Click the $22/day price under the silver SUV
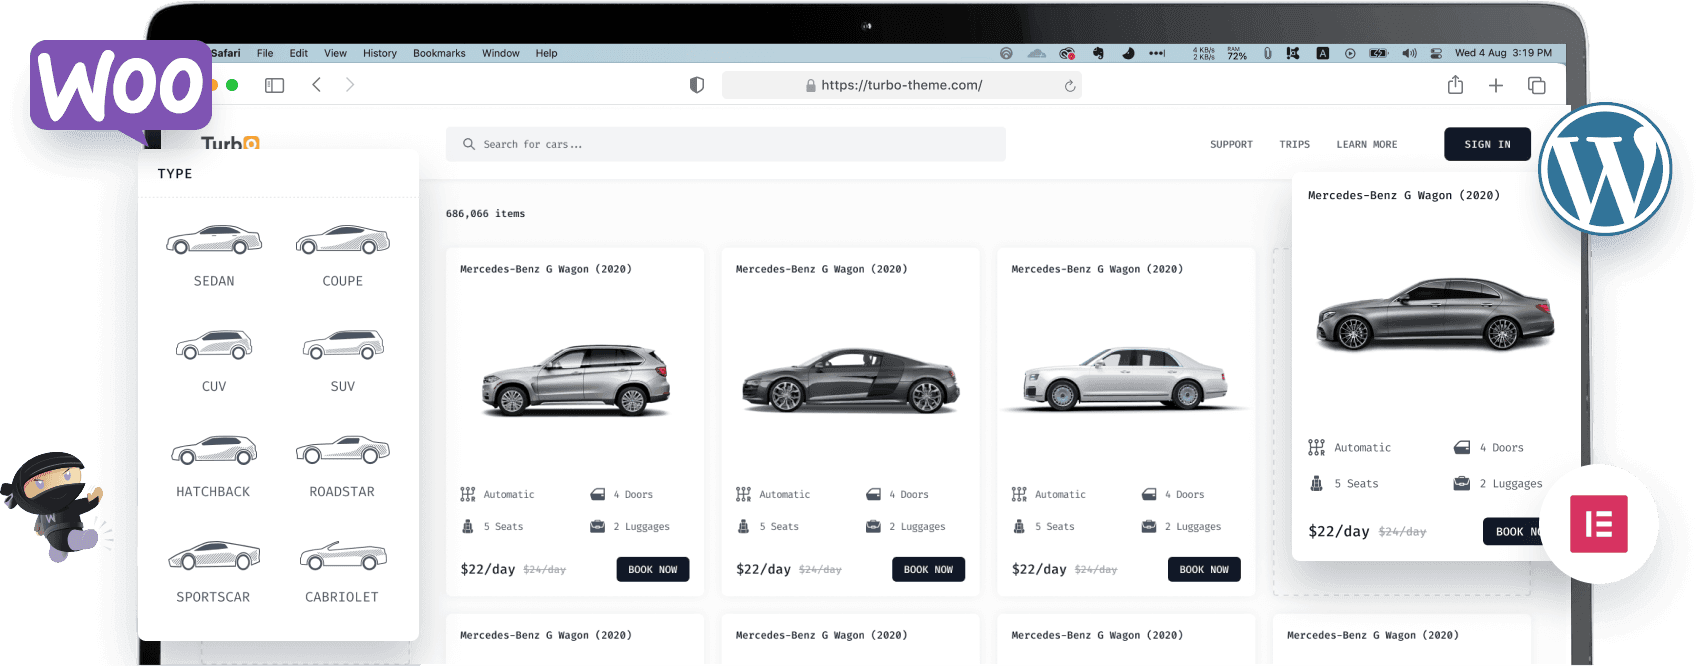1696x666 pixels. point(487,569)
